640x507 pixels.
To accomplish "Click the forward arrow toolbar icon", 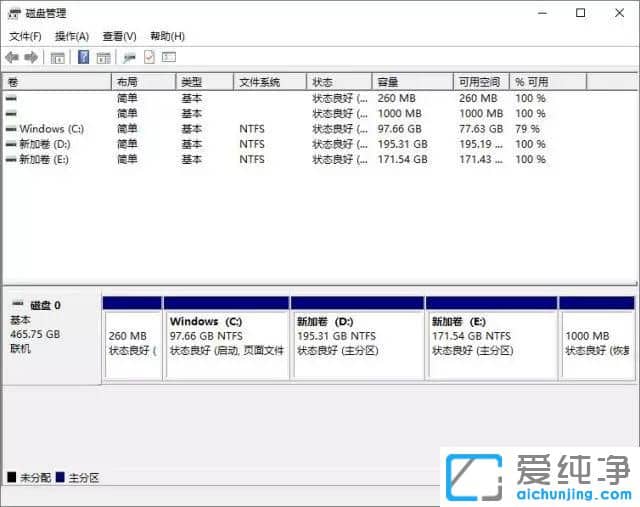I will tap(31, 58).
